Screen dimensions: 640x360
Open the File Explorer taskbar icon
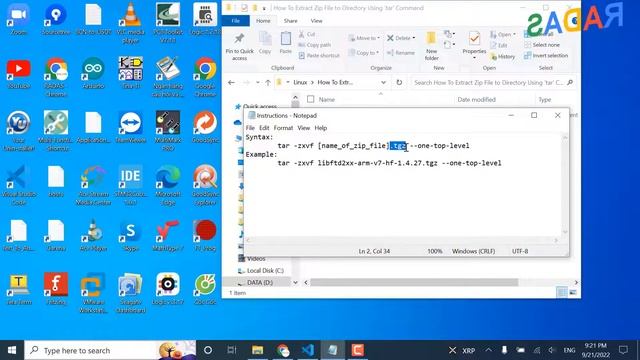tap(257, 350)
